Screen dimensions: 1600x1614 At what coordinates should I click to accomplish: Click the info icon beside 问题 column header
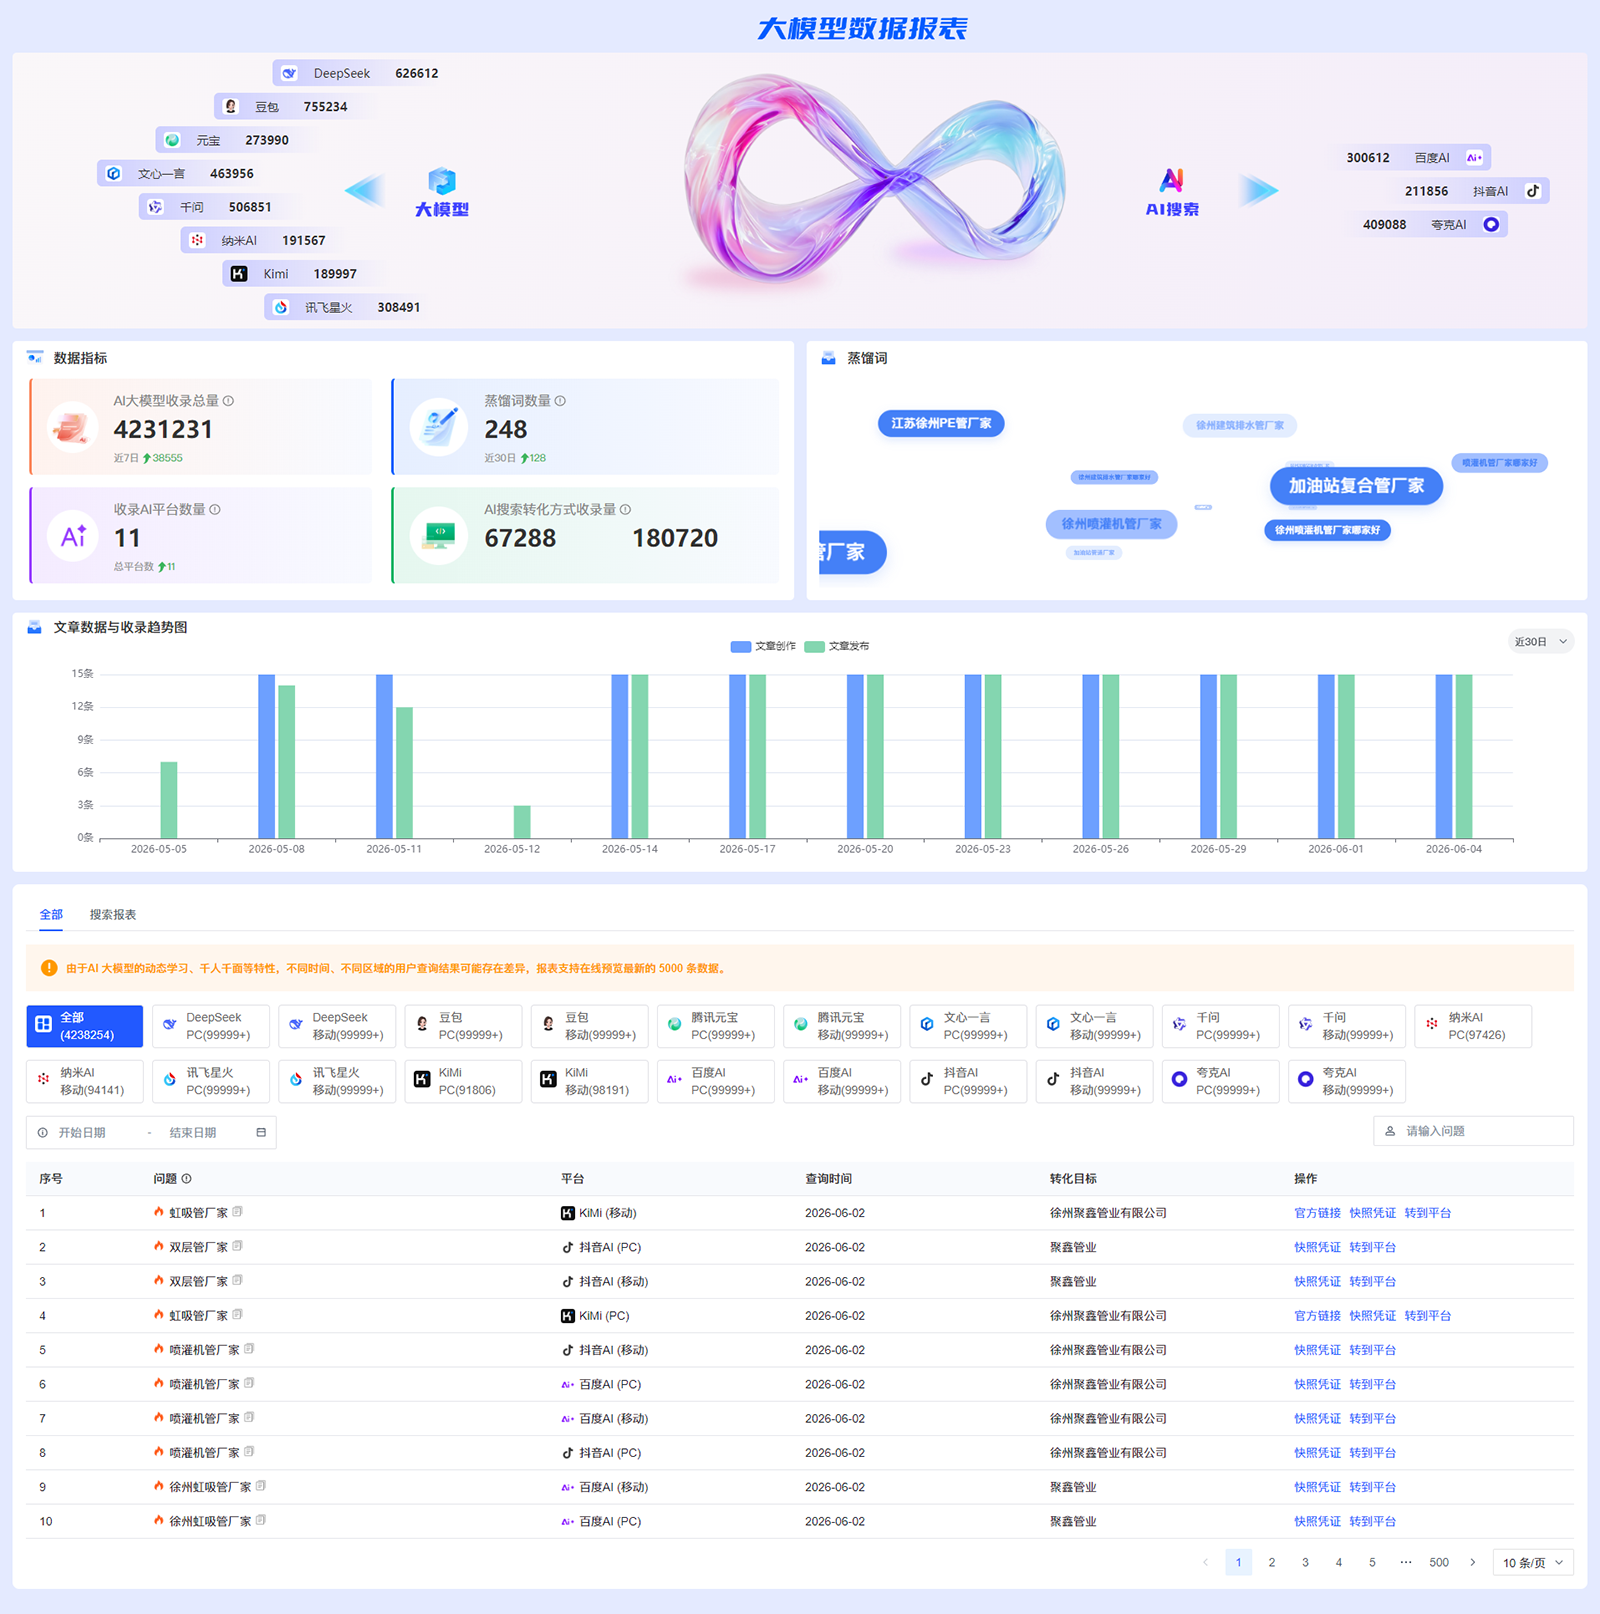point(186,1179)
